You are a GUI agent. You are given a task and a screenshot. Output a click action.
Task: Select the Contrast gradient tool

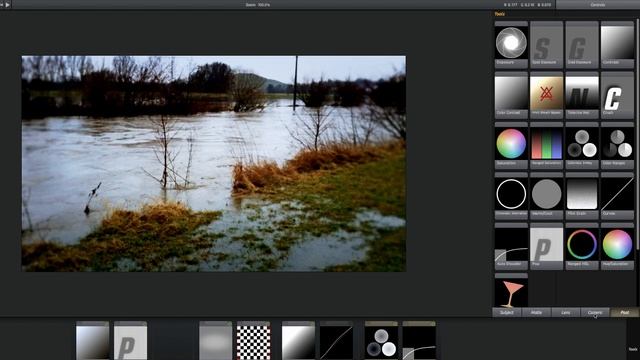[x=617, y=45]
